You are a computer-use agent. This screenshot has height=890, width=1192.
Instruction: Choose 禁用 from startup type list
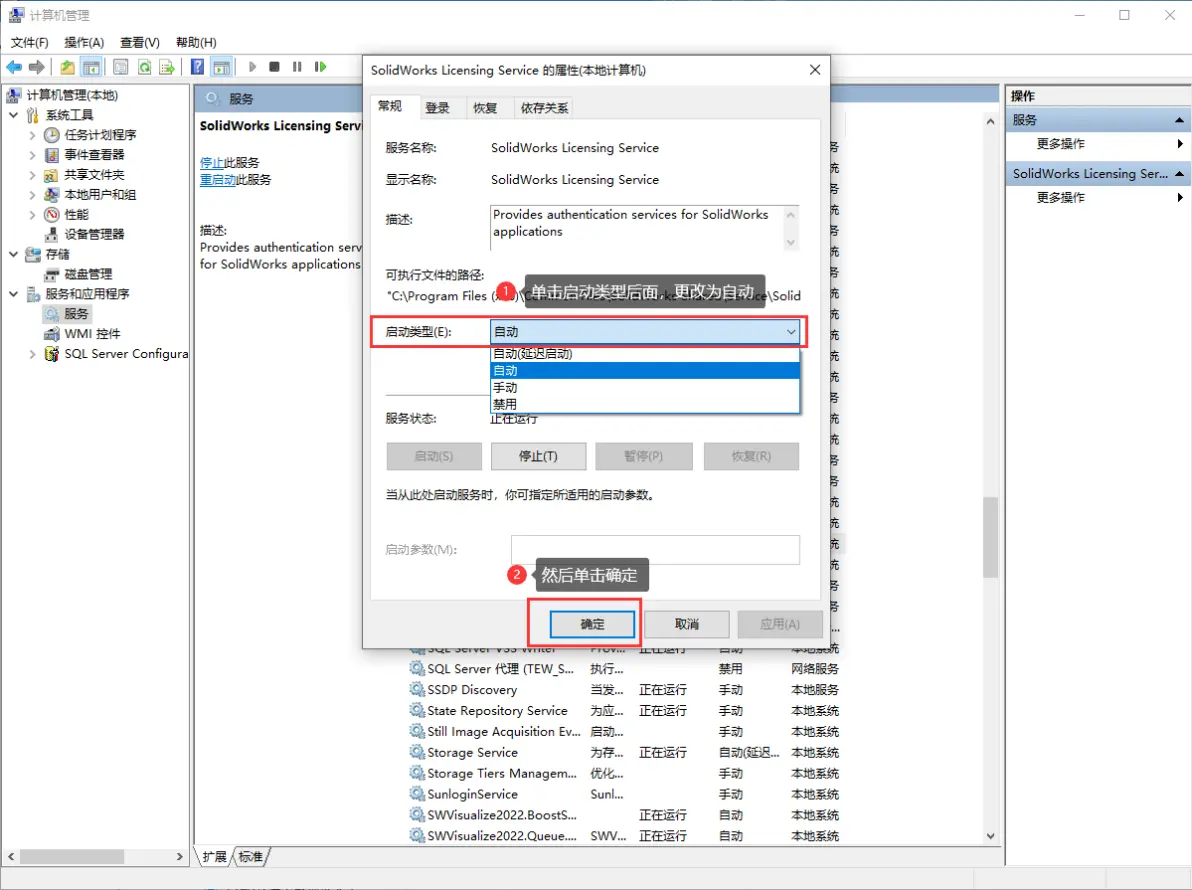(x=645, y=404)
